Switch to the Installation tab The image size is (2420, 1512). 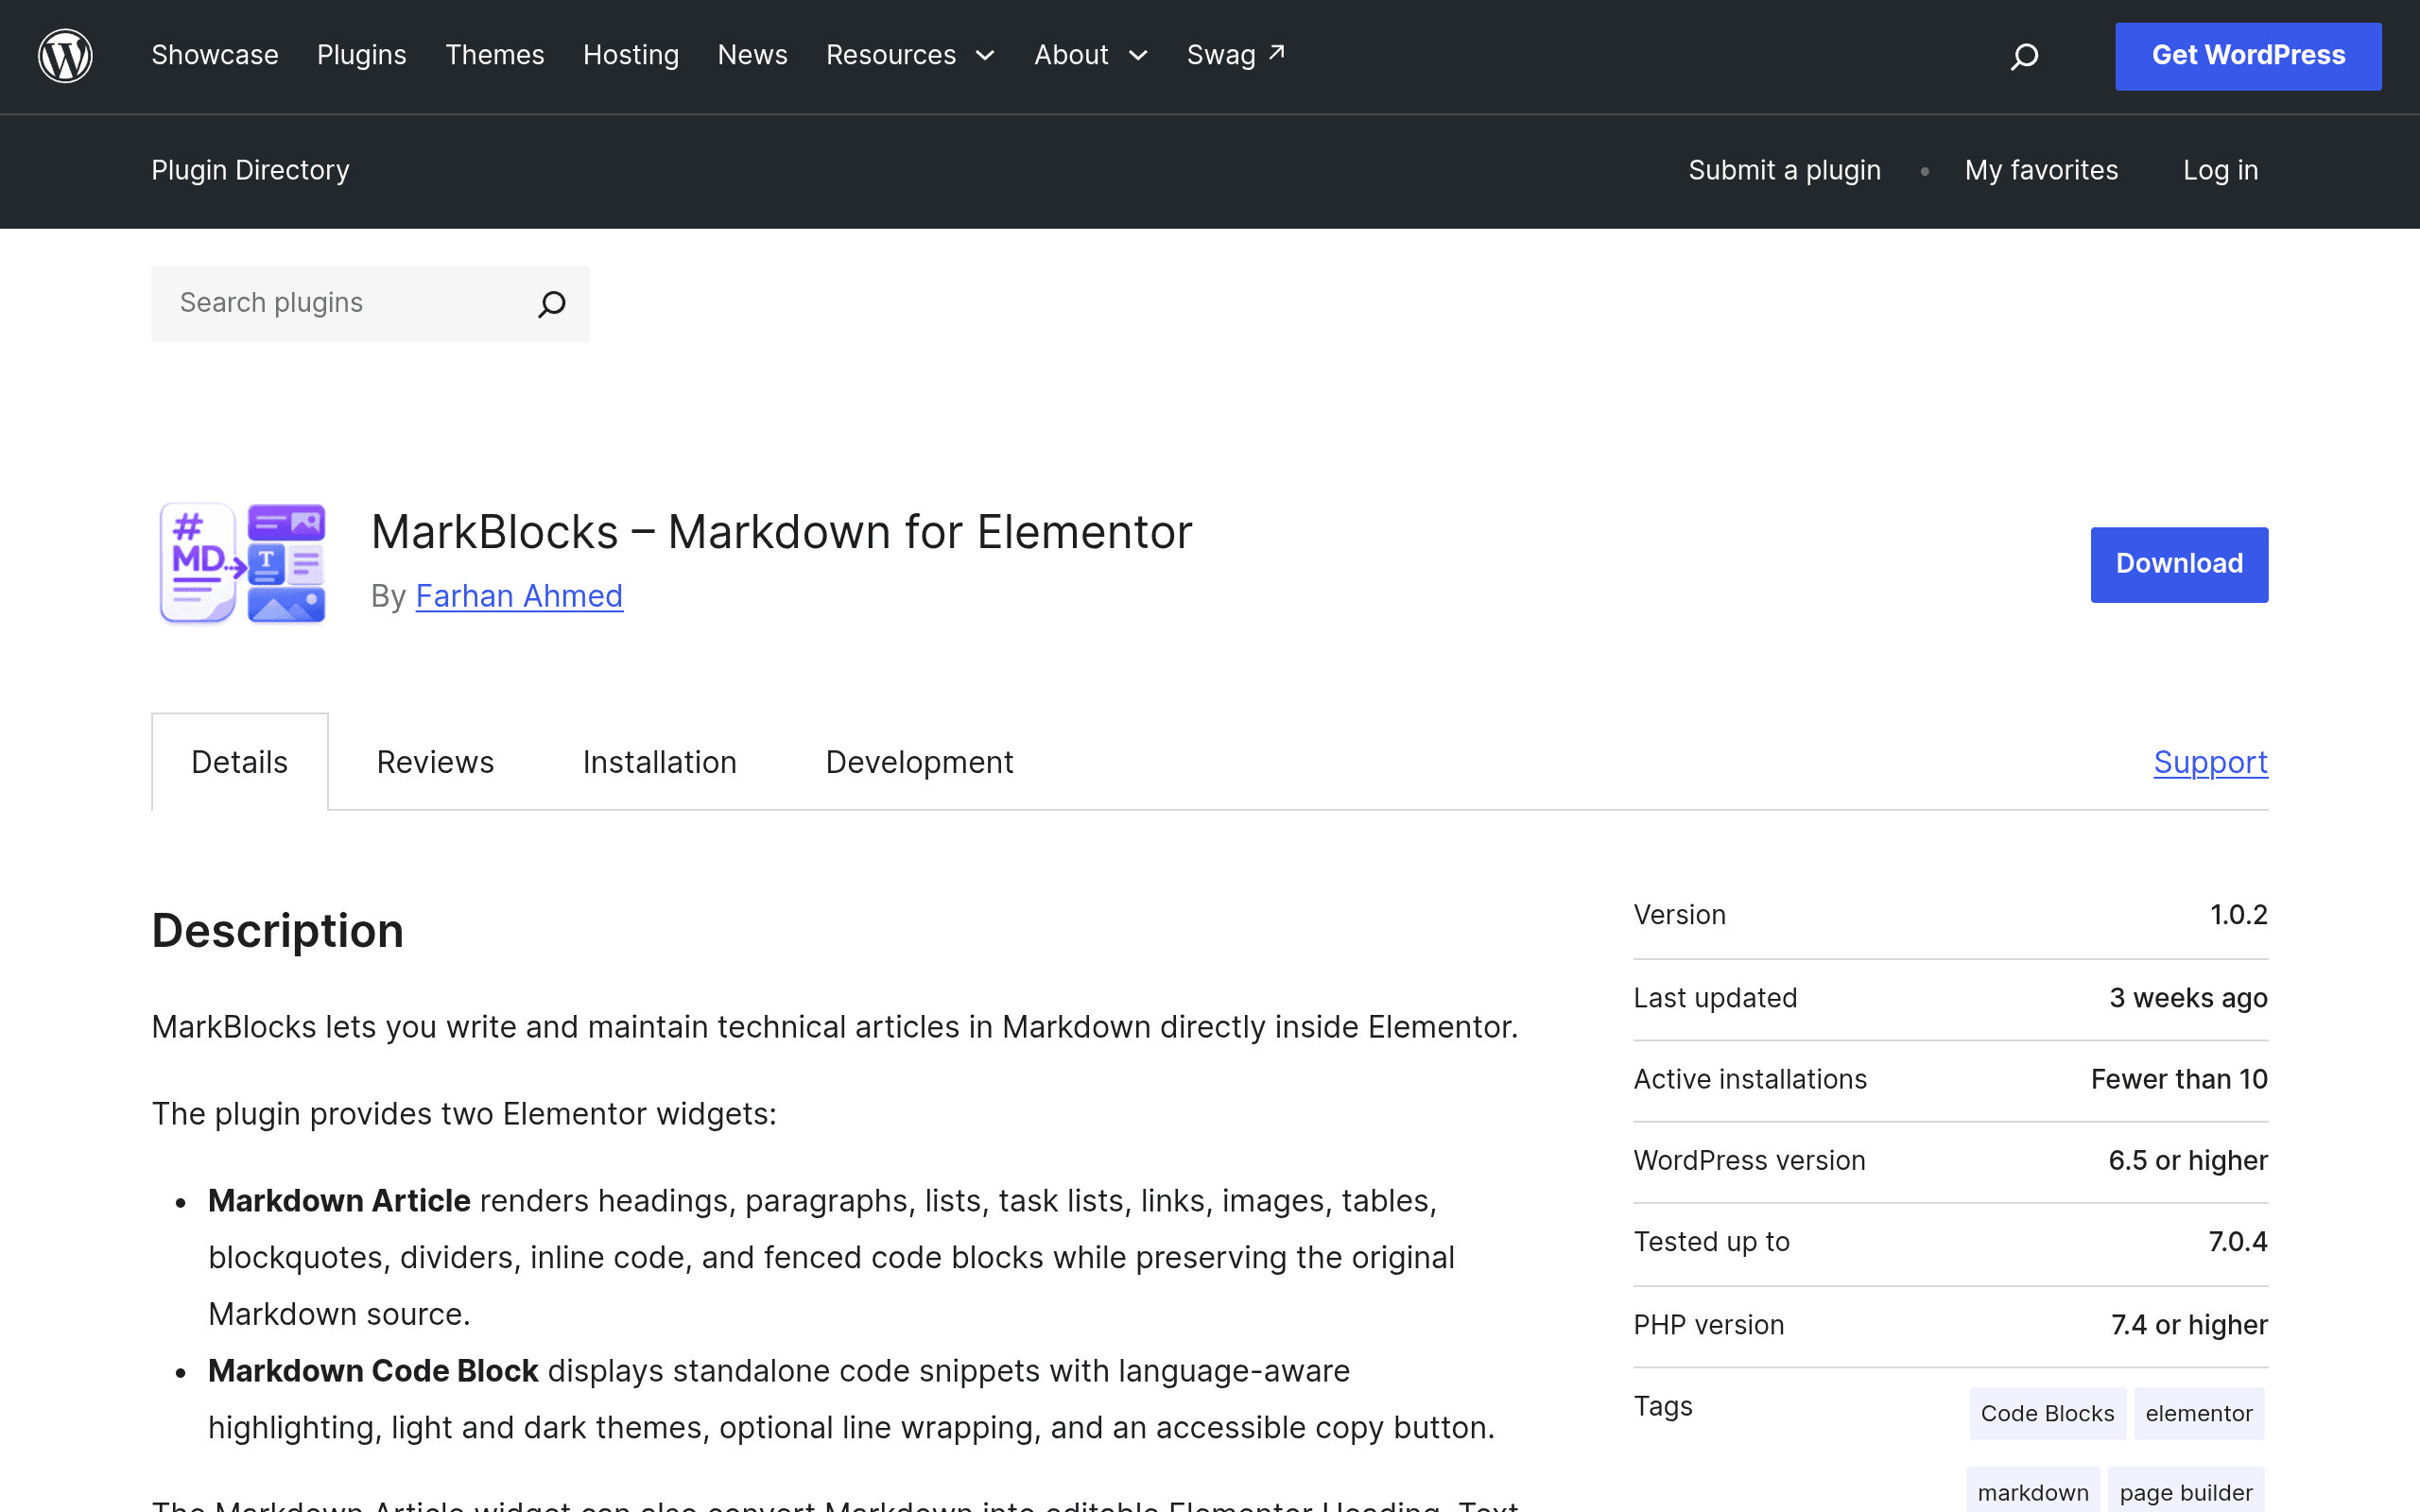[660, 762]
